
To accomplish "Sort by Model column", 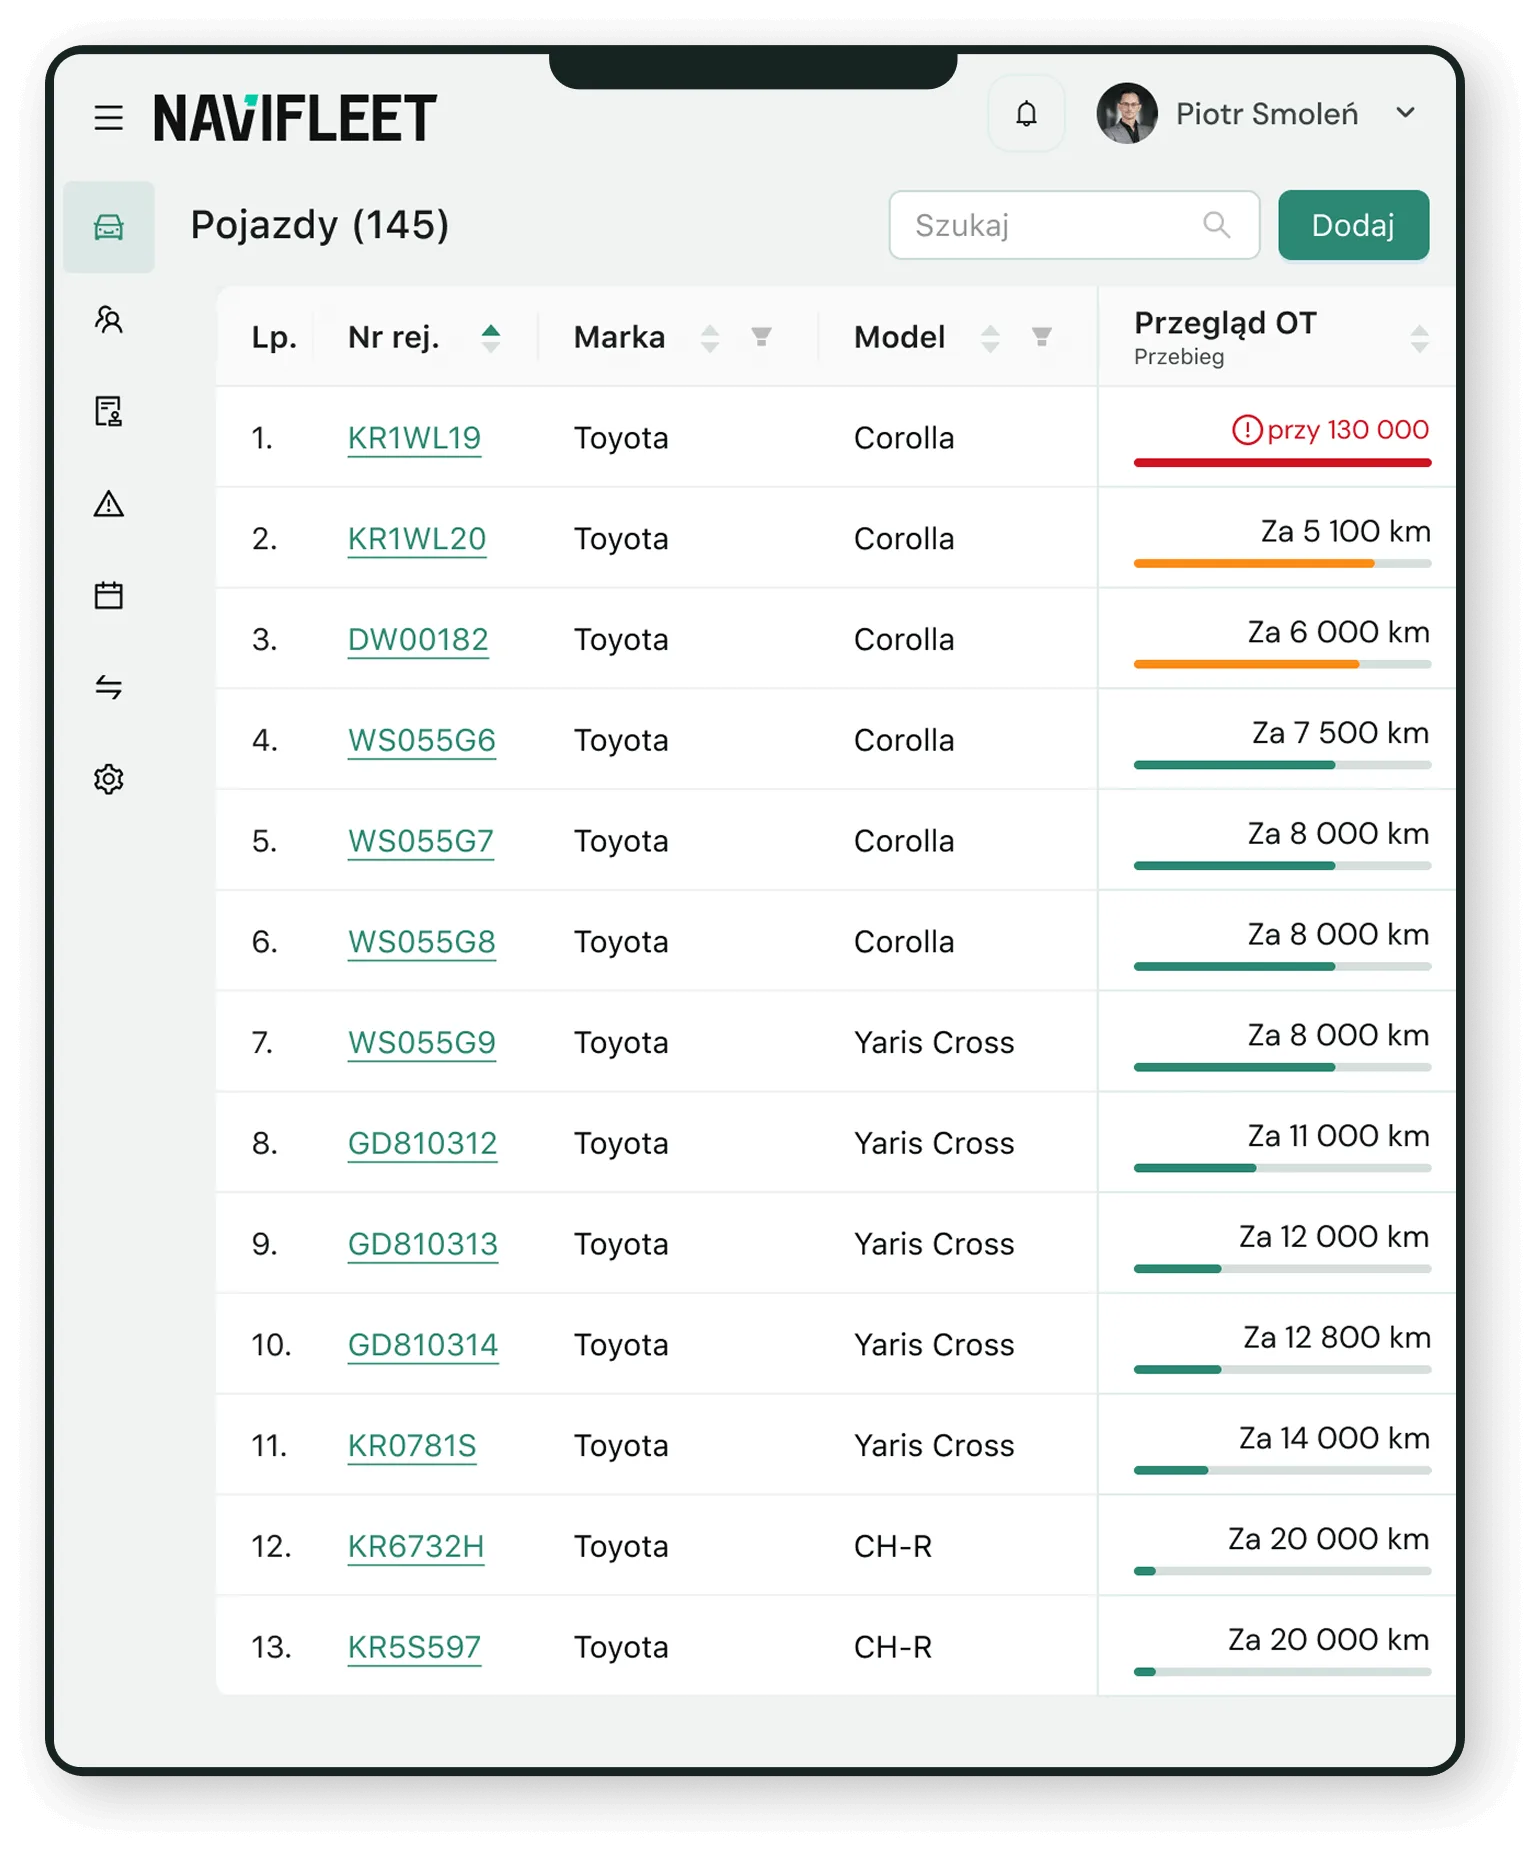I will pos(990,338).
